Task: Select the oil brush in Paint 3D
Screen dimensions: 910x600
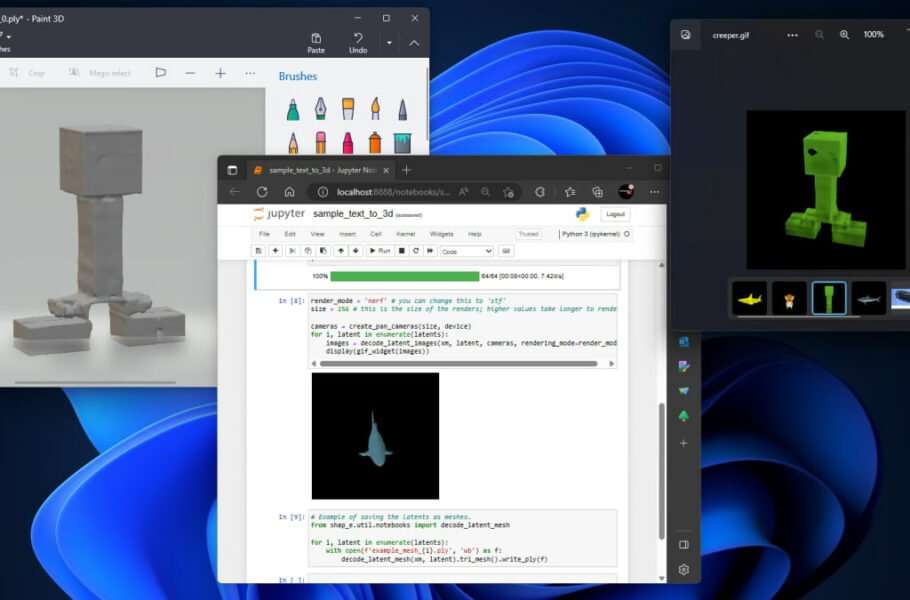Action: [348, 109]
